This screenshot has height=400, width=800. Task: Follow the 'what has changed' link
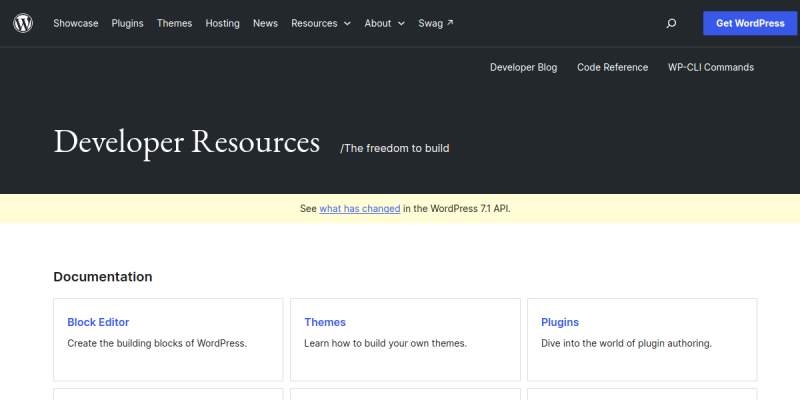click(360, 208)
